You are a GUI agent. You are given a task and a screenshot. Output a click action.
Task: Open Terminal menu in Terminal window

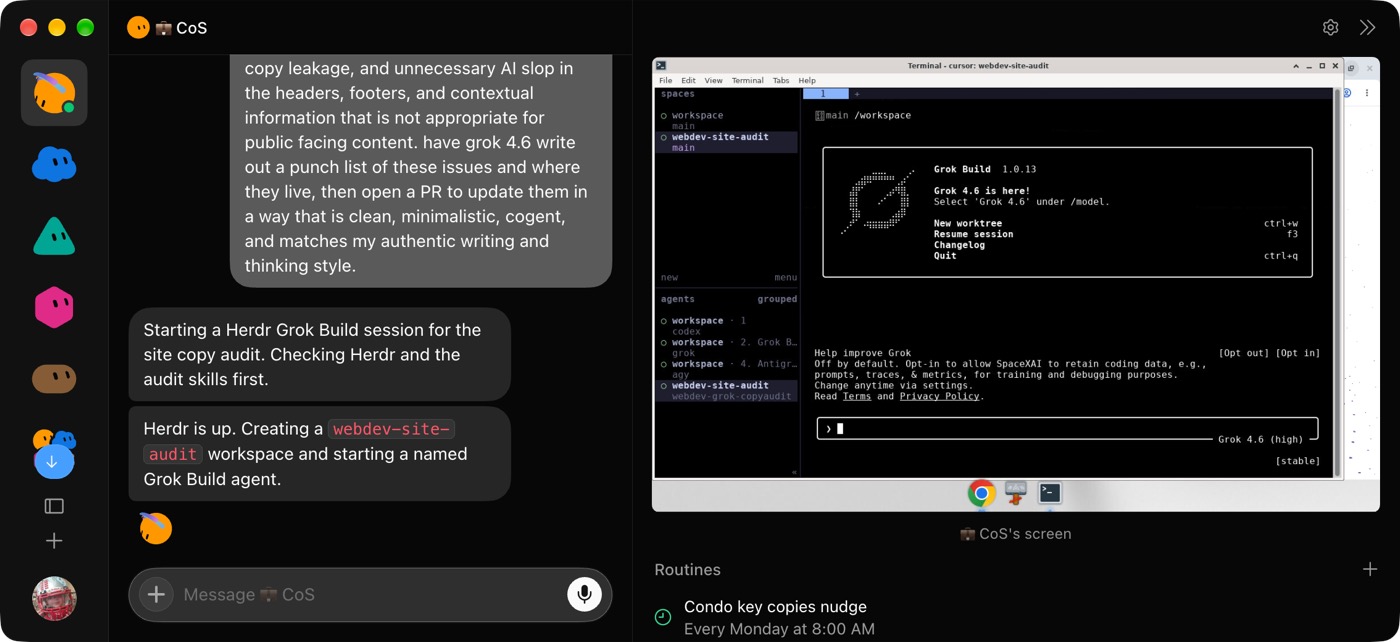click(x=747, y=80)
